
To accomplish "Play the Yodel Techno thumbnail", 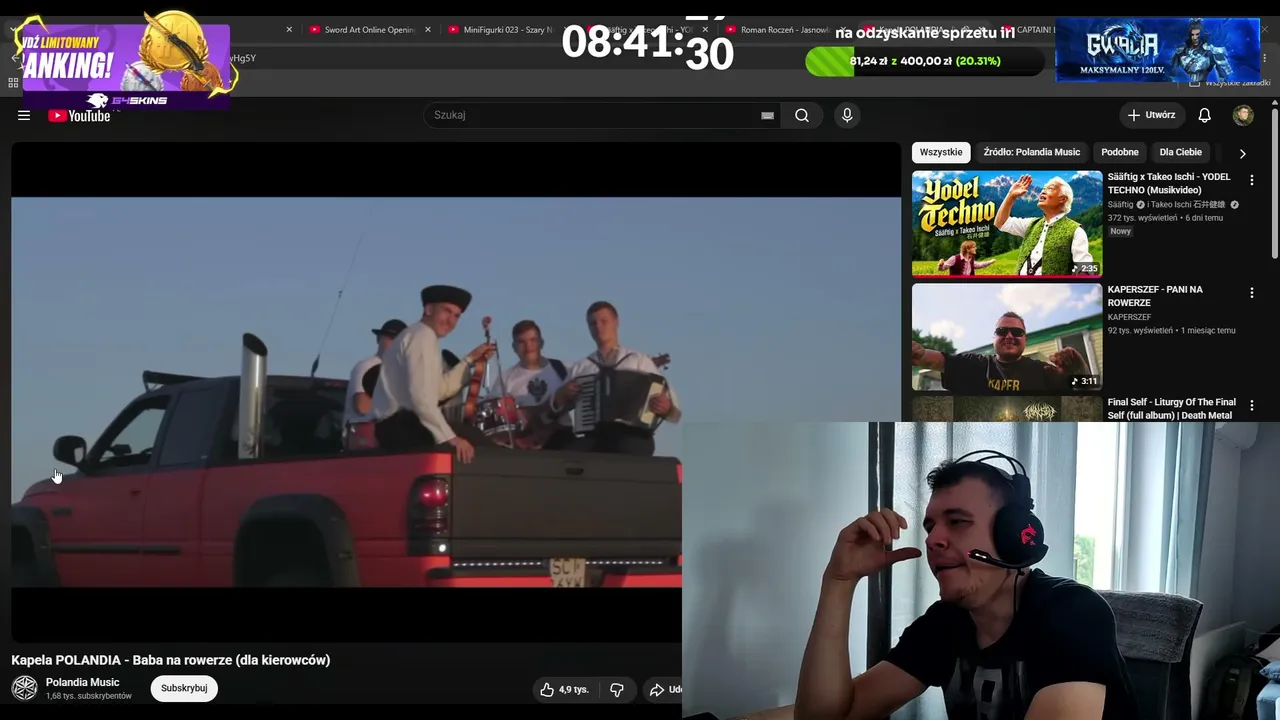I will (1007, 223).
